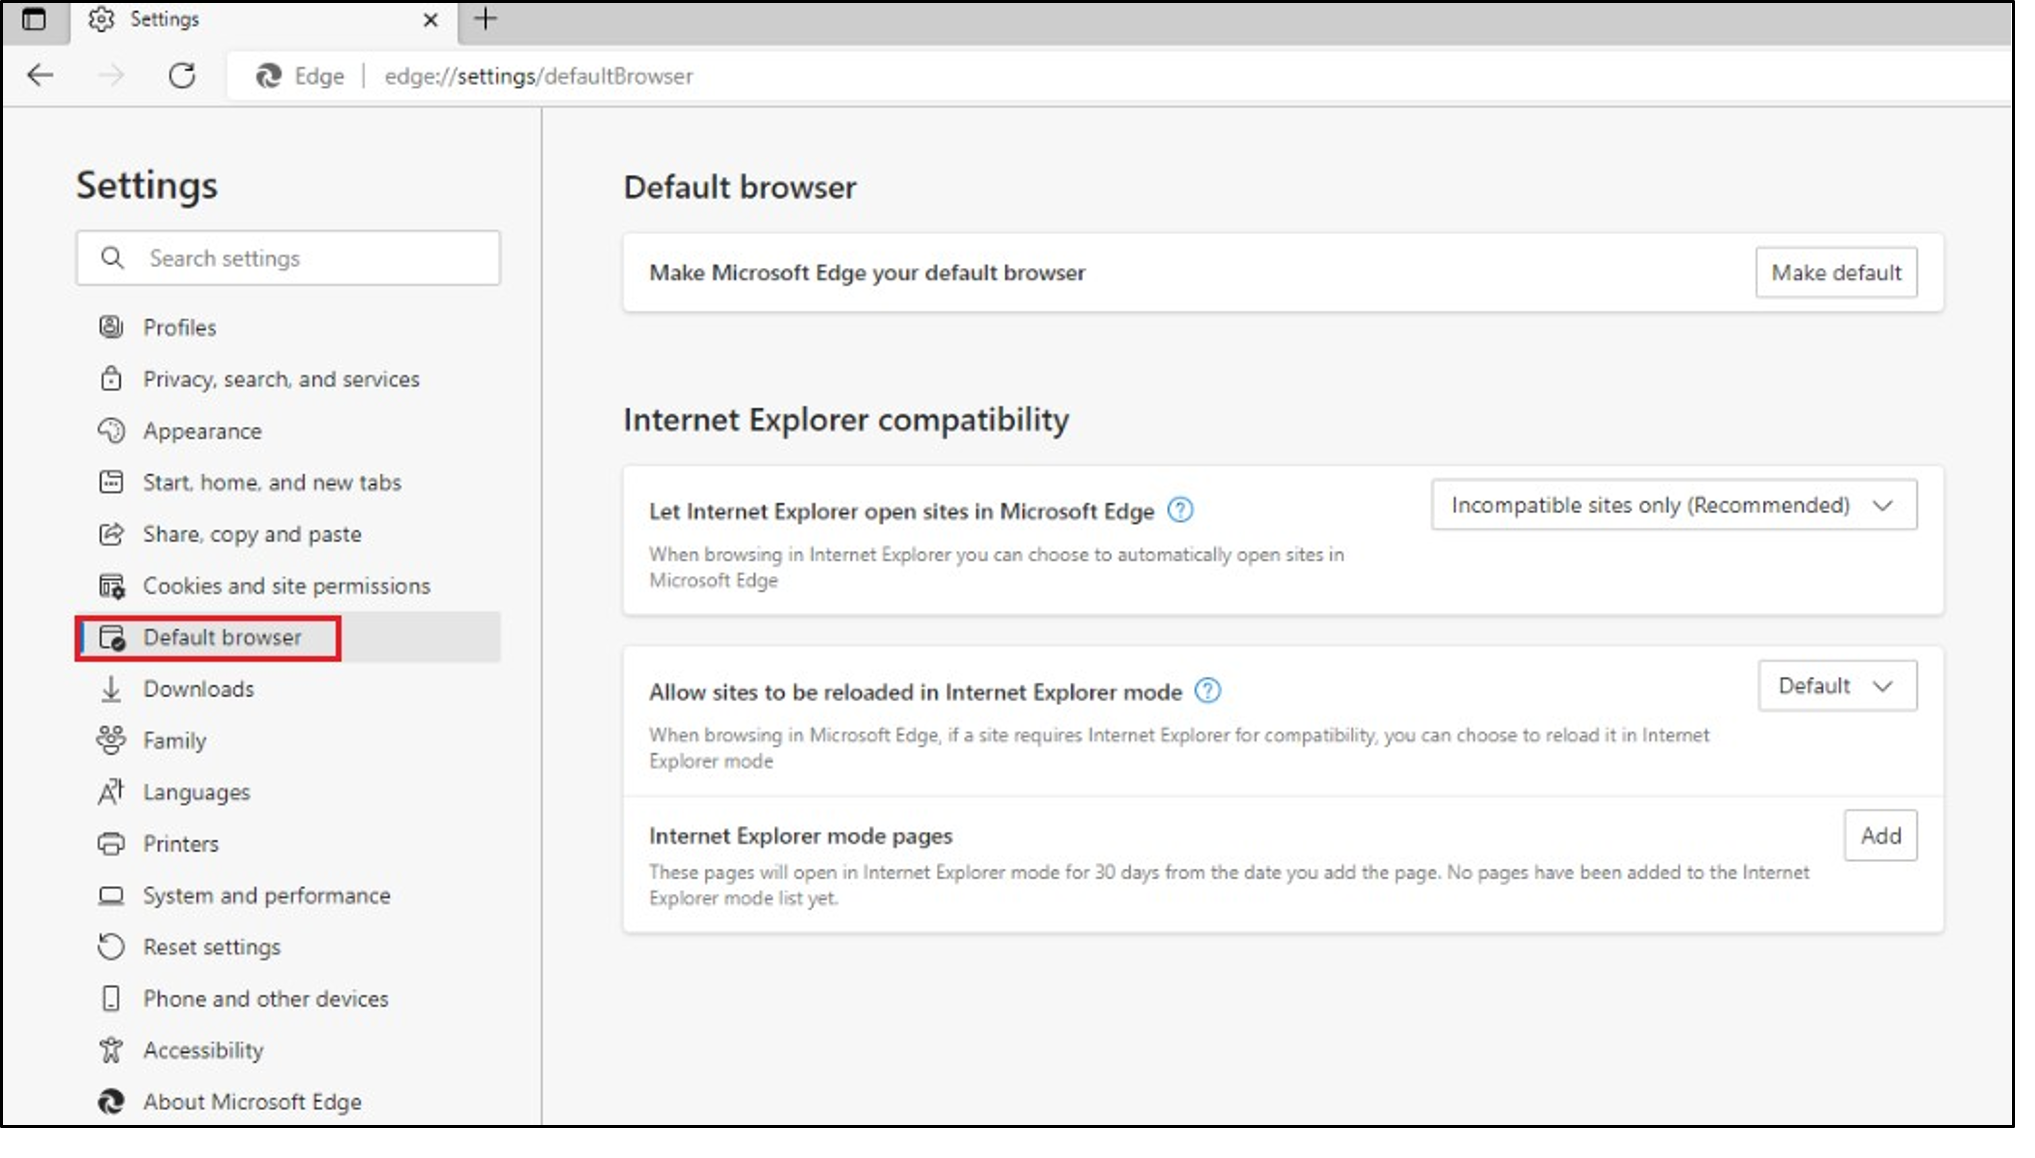Click the Share, copy and paste icon

111,534
